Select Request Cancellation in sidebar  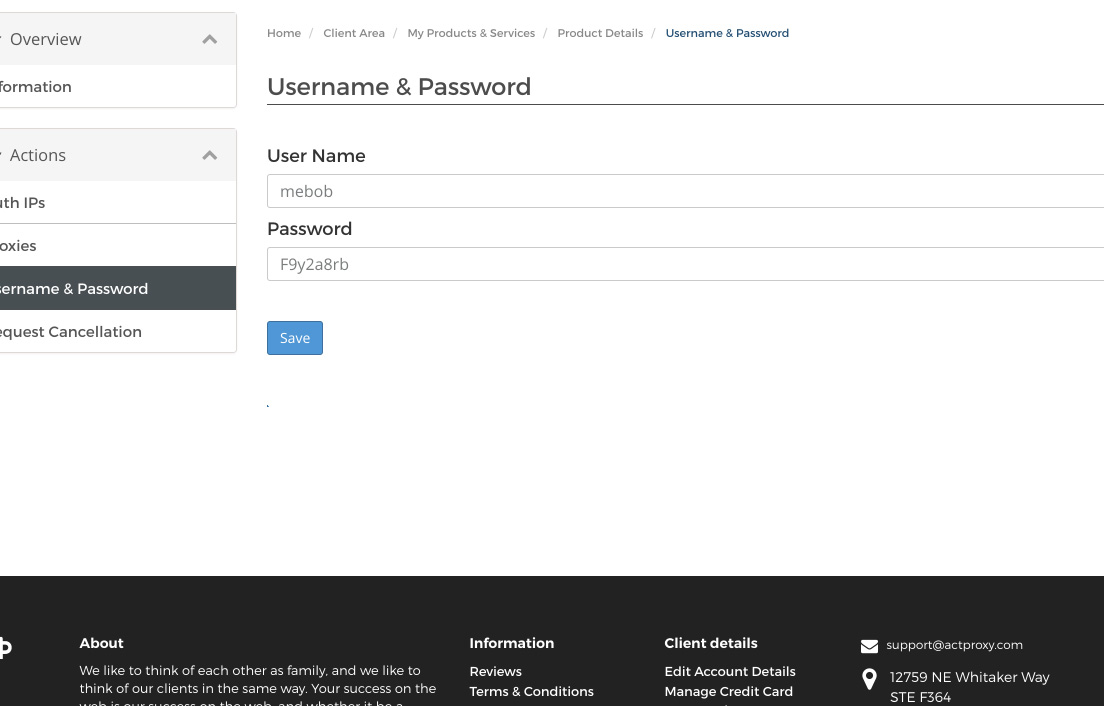[70, 332]
